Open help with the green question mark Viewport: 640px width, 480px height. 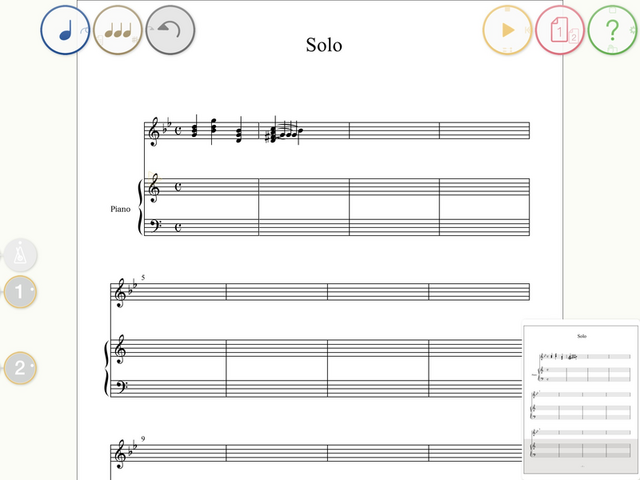pyautogui.click(x=612, y=30)
